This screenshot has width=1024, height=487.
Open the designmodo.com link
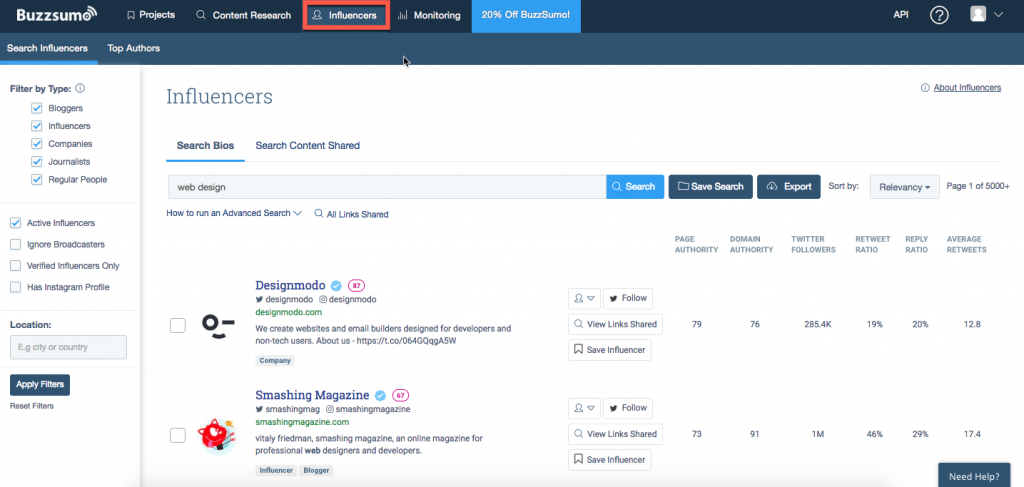tap(288, 312)
